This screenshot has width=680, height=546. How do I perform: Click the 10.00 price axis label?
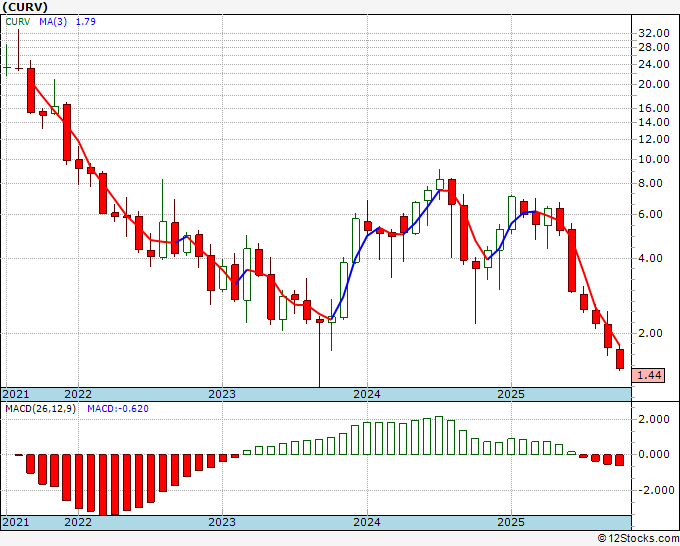point(654,159)
